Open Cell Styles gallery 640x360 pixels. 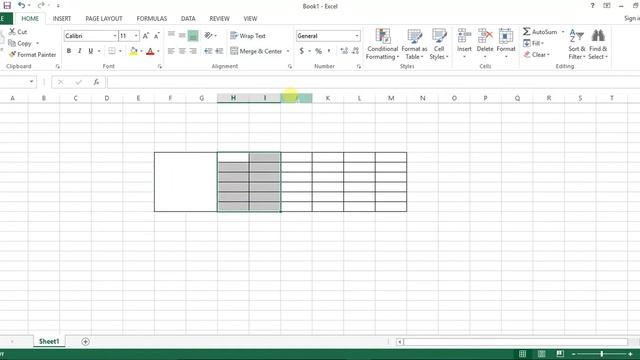click(x=439, y=44)
